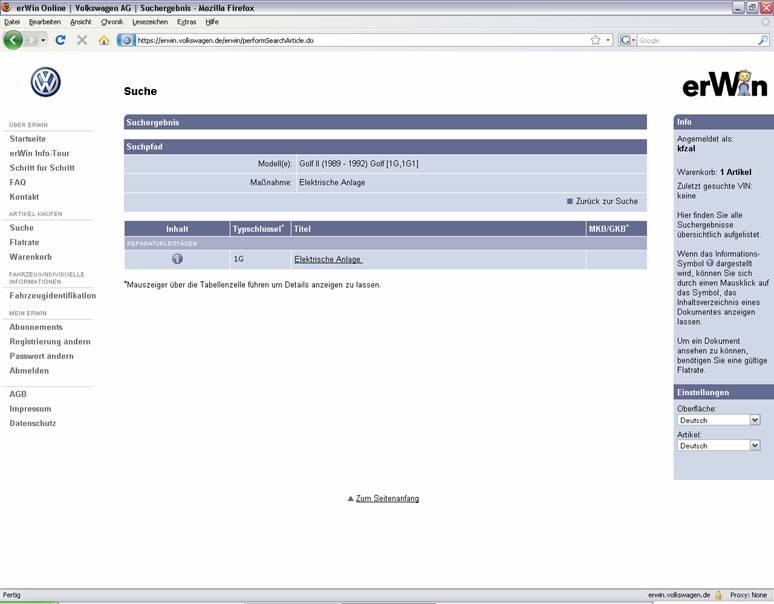Open the document info symbol for 1G

pyautogui.click(x=177, y=259)
